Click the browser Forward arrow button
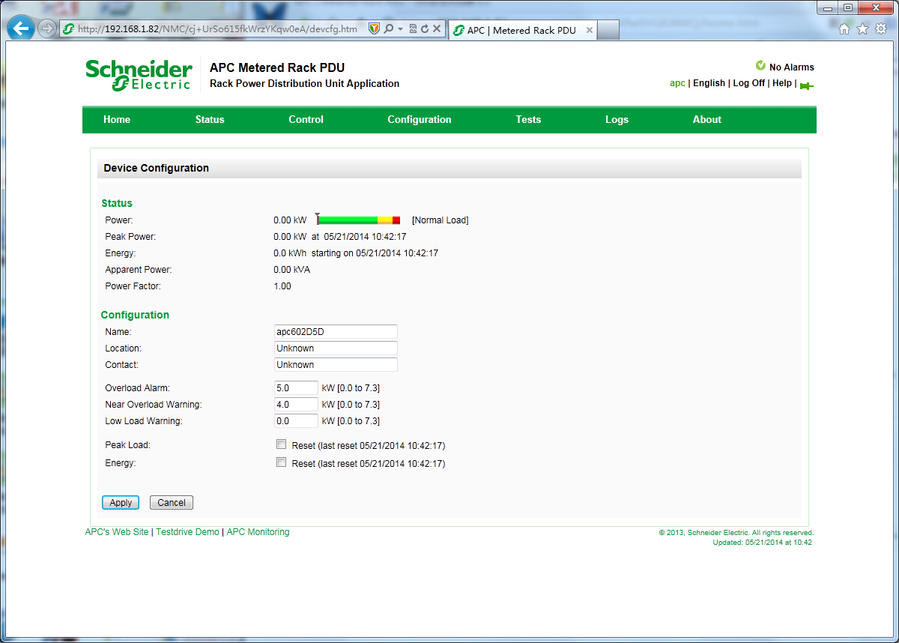Screen dimensions: 899x643 [47, 28]
